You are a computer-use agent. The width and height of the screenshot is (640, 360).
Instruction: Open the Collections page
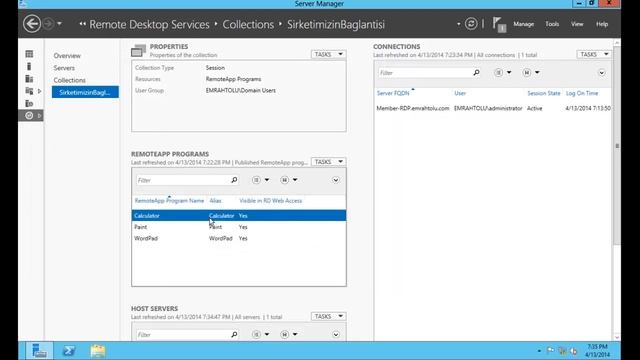point(69,80)
